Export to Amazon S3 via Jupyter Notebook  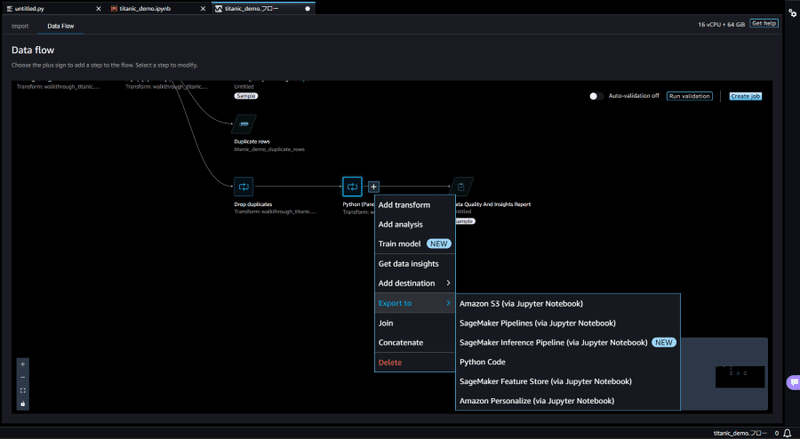(x=567, y=304)
